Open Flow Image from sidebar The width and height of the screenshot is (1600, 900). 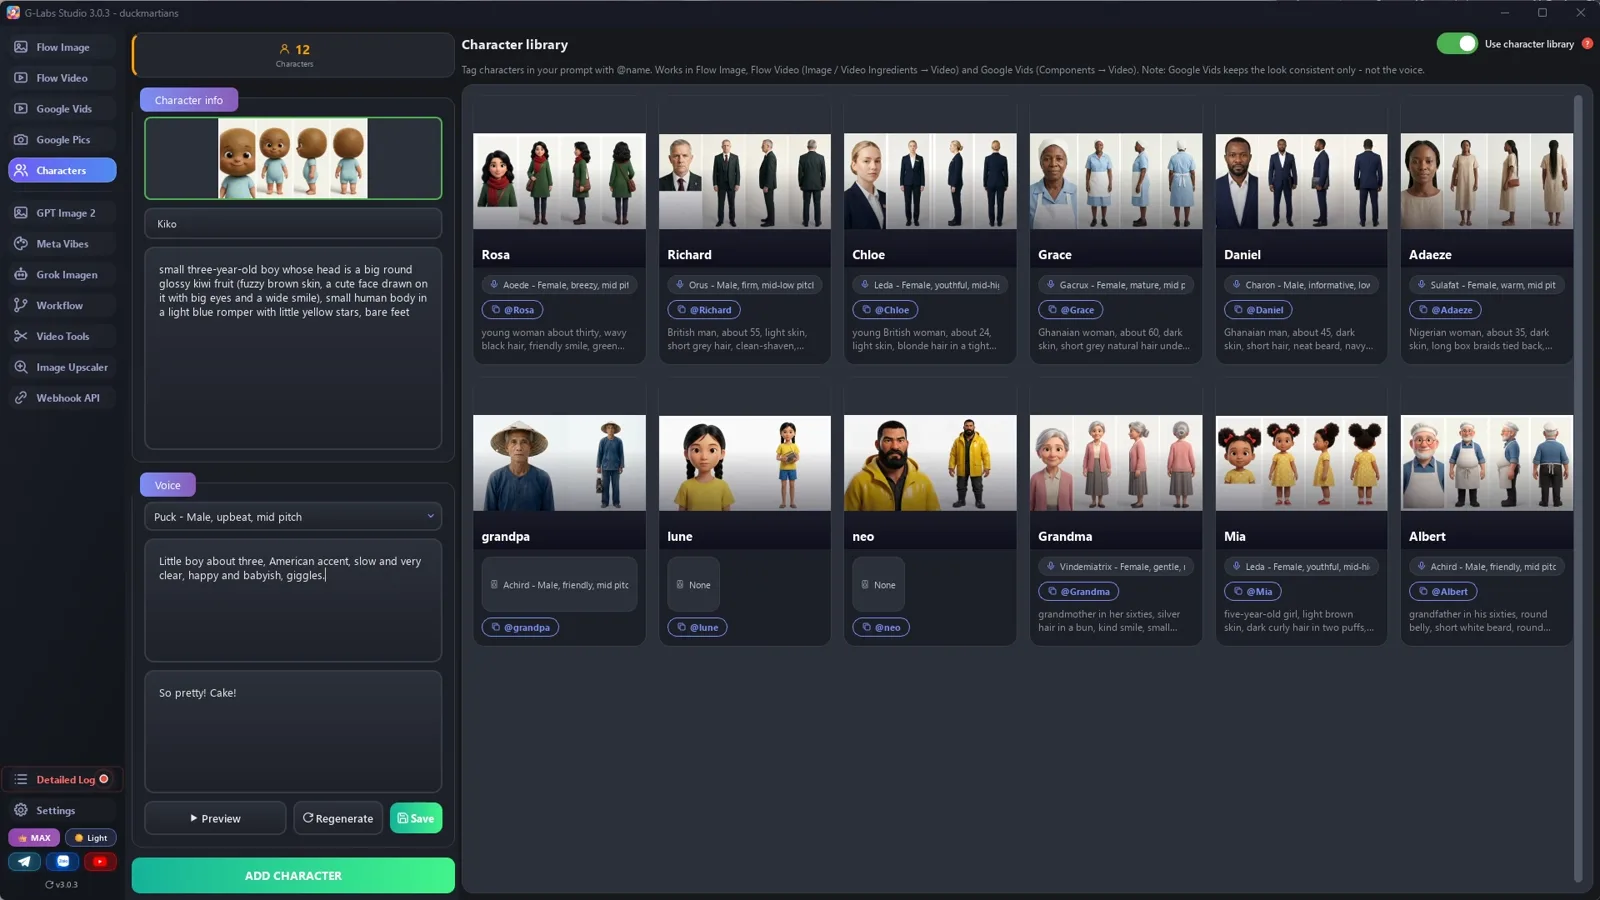pos(62,47)
